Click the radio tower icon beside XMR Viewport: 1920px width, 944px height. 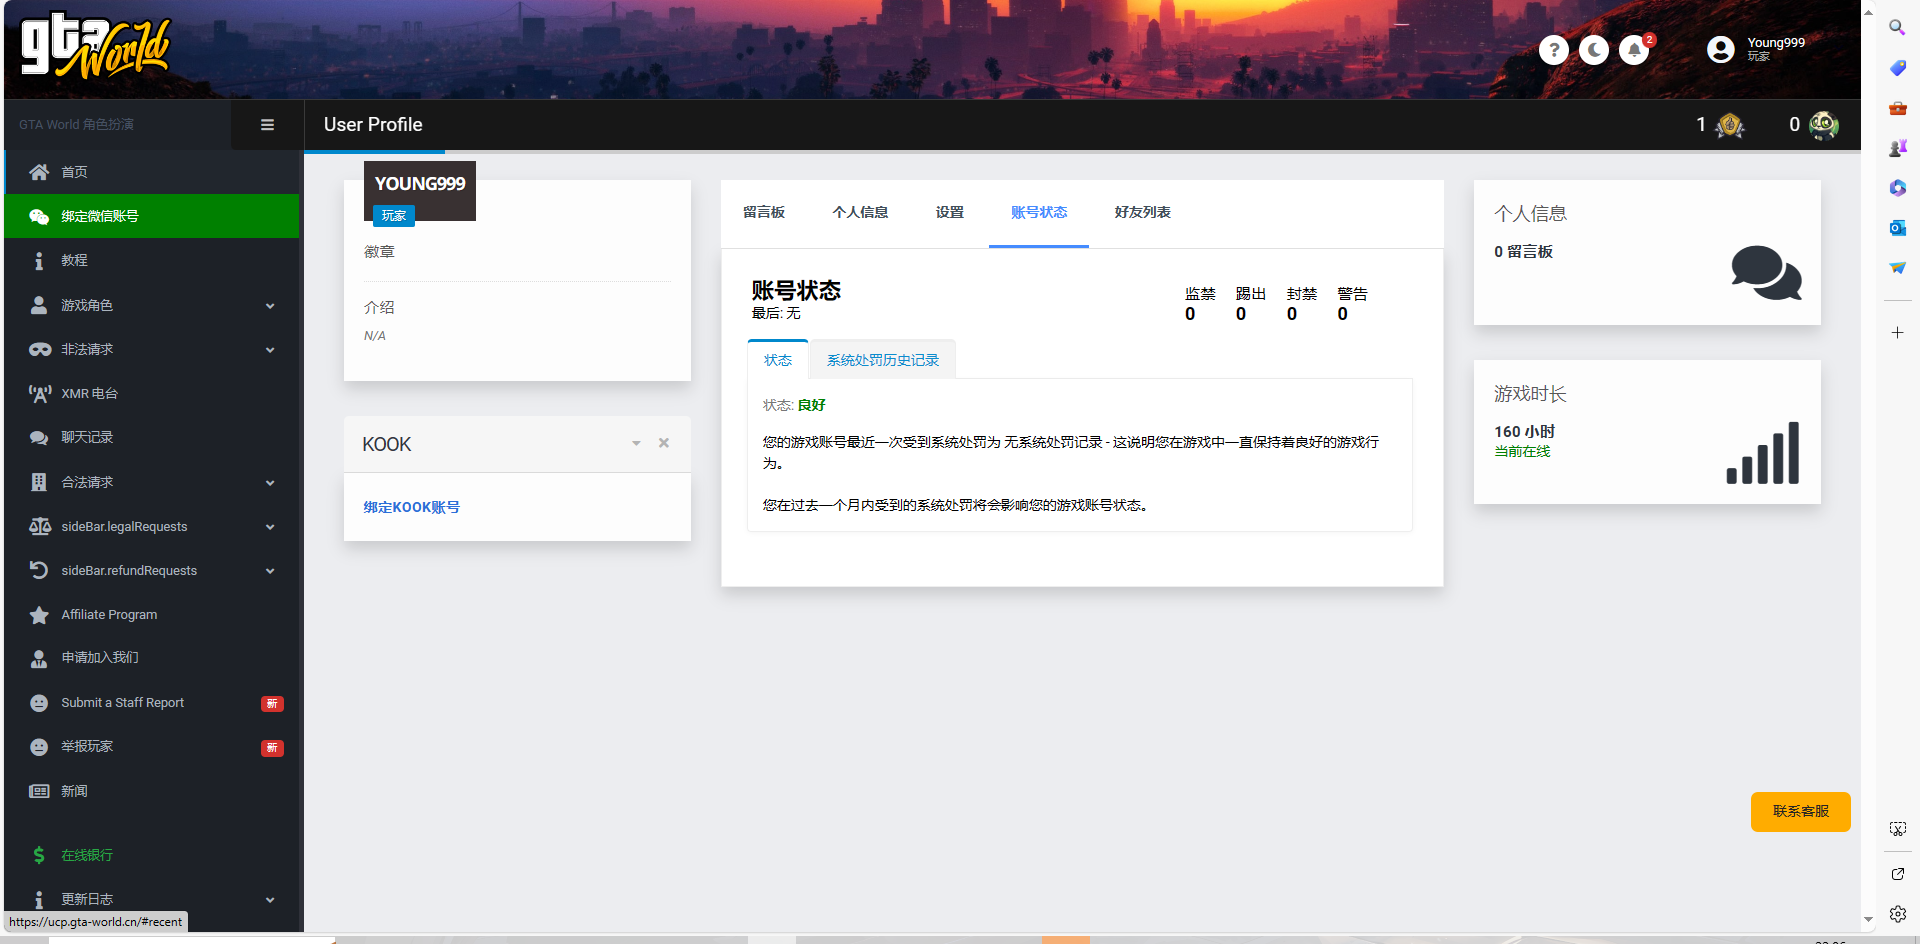point(39,393)
